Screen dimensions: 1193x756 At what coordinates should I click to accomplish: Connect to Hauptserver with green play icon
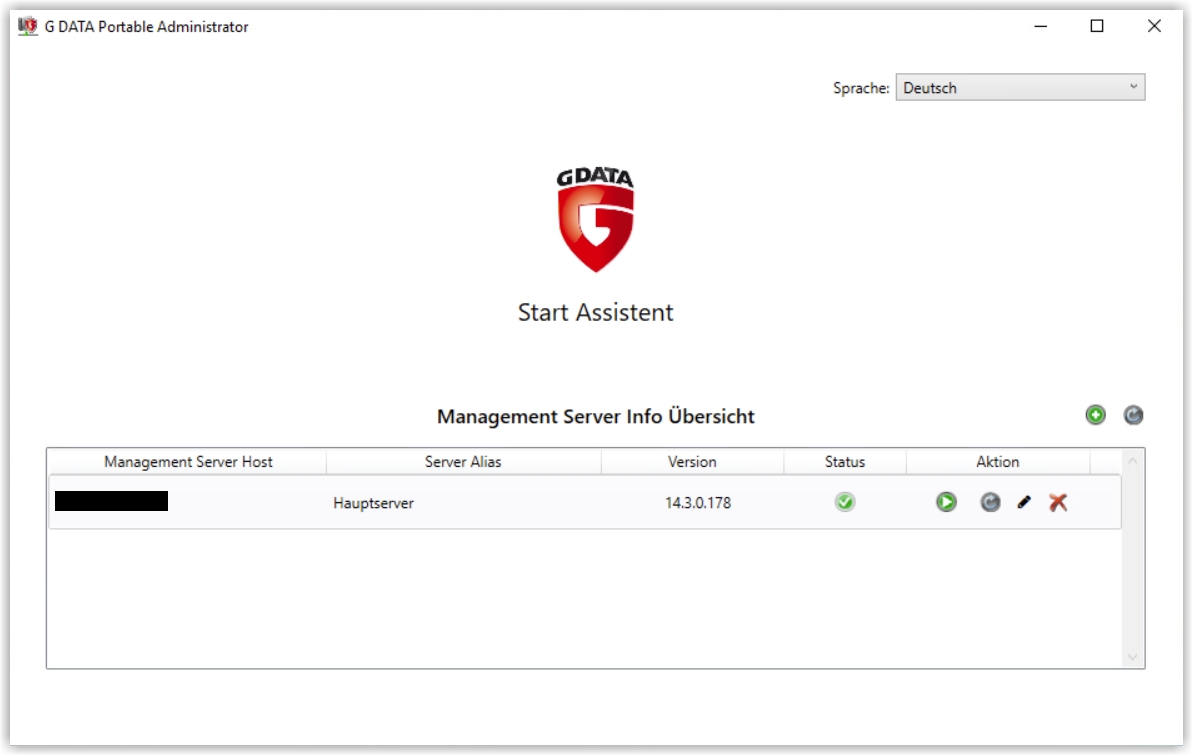(946, 503)
